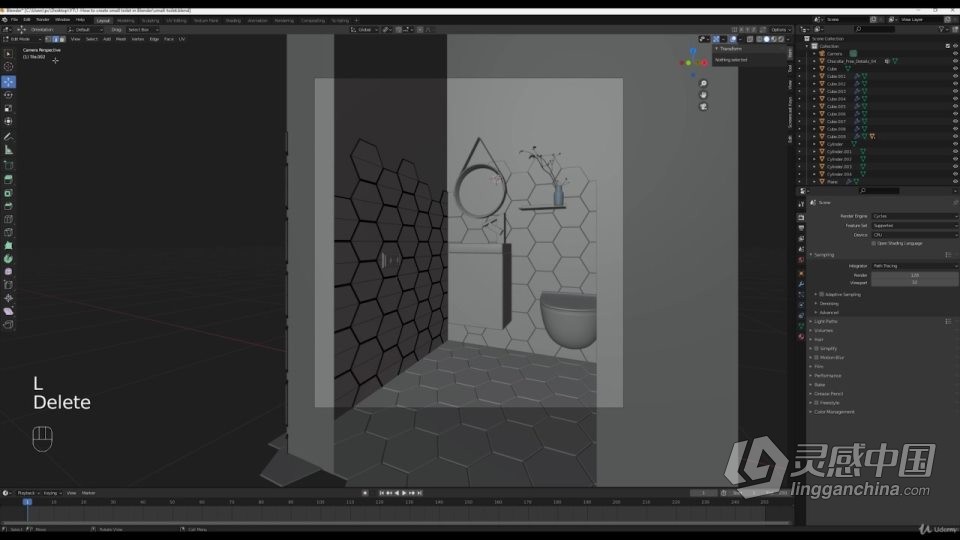Select the Loop Cut tool

pyautogui.click(x=8, y=219)
